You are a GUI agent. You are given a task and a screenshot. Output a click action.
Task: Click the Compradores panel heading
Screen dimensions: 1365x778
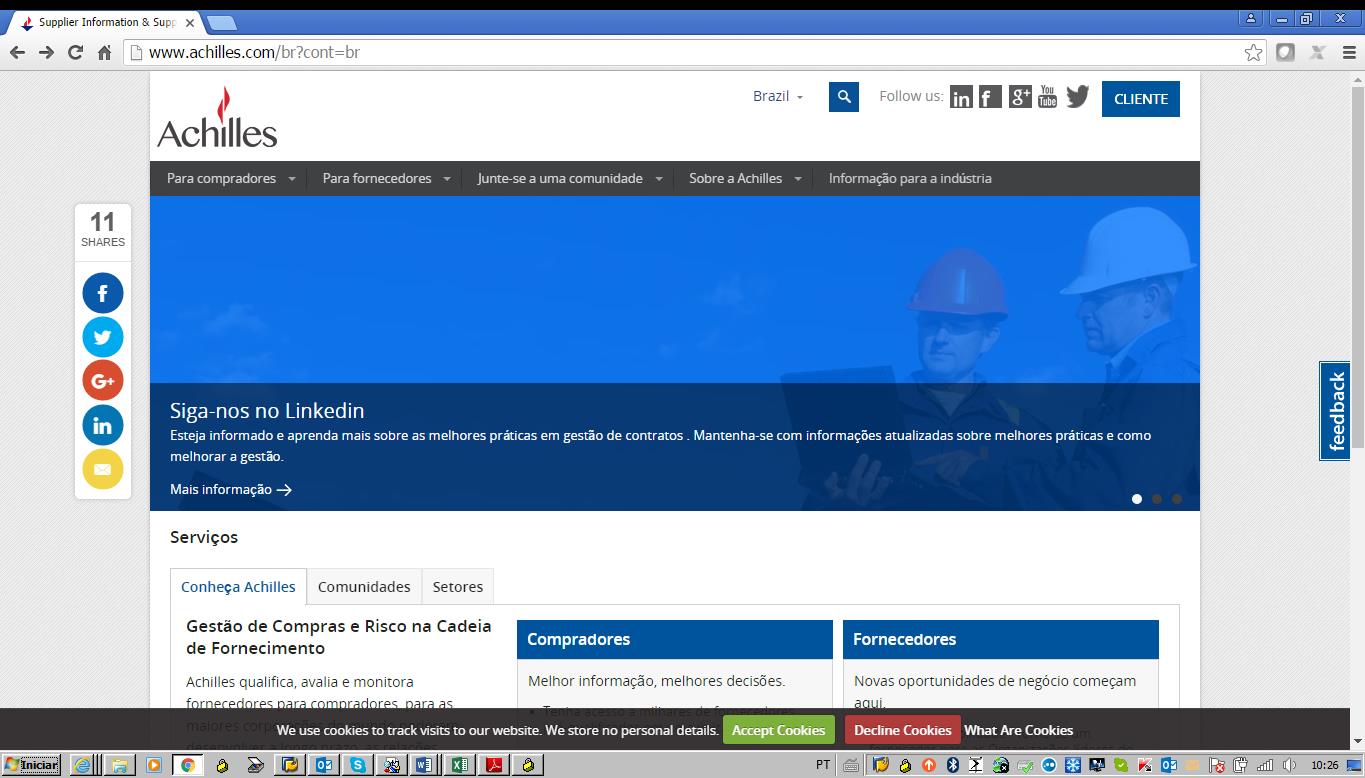pos(675,639)
